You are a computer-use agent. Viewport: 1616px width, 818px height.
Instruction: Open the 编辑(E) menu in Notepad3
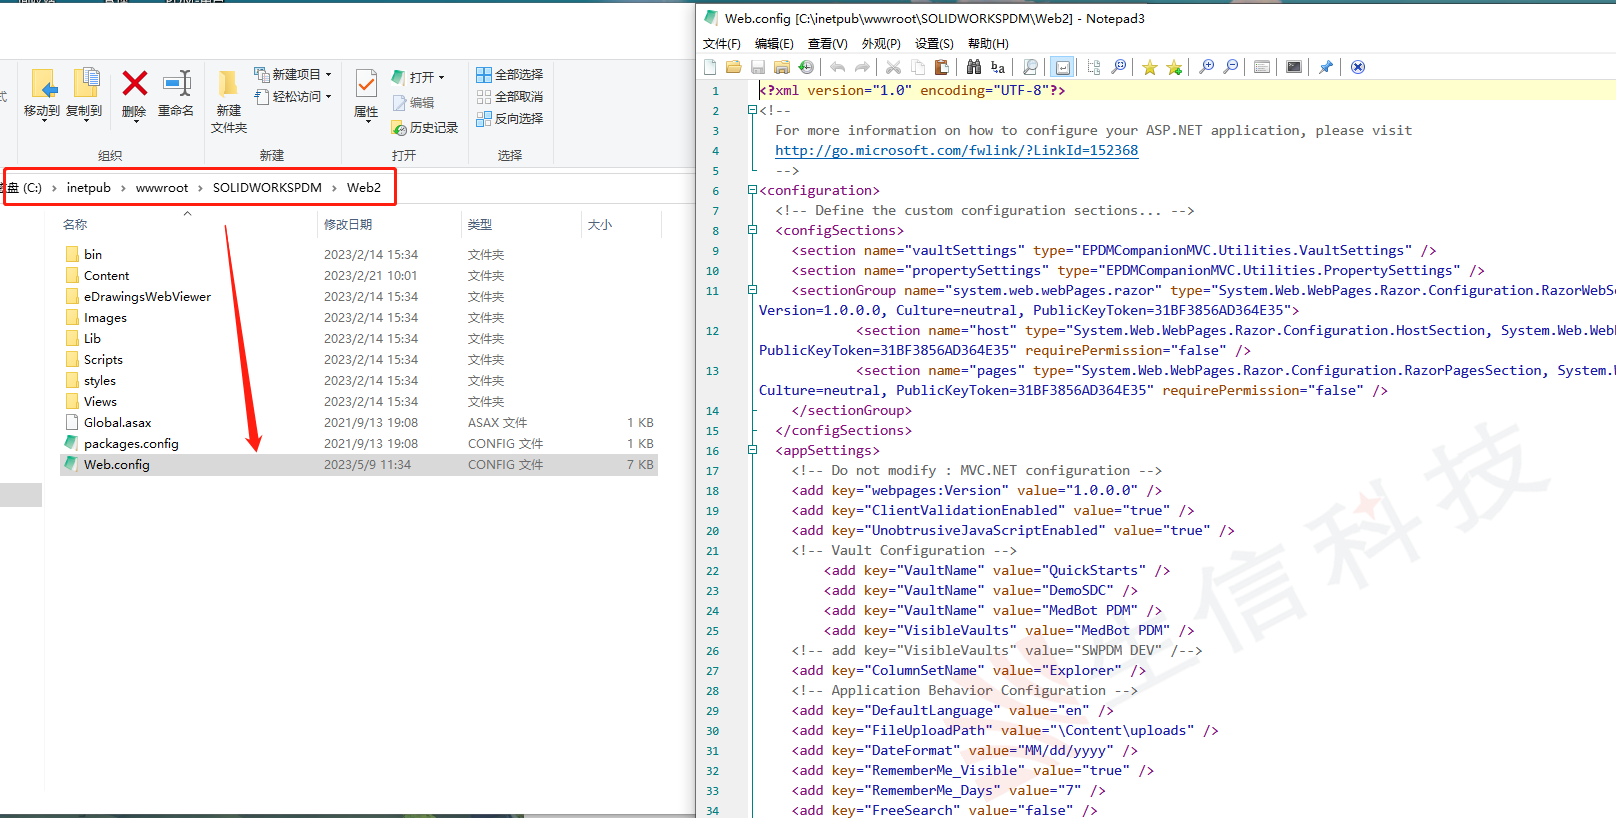point(774,43)
